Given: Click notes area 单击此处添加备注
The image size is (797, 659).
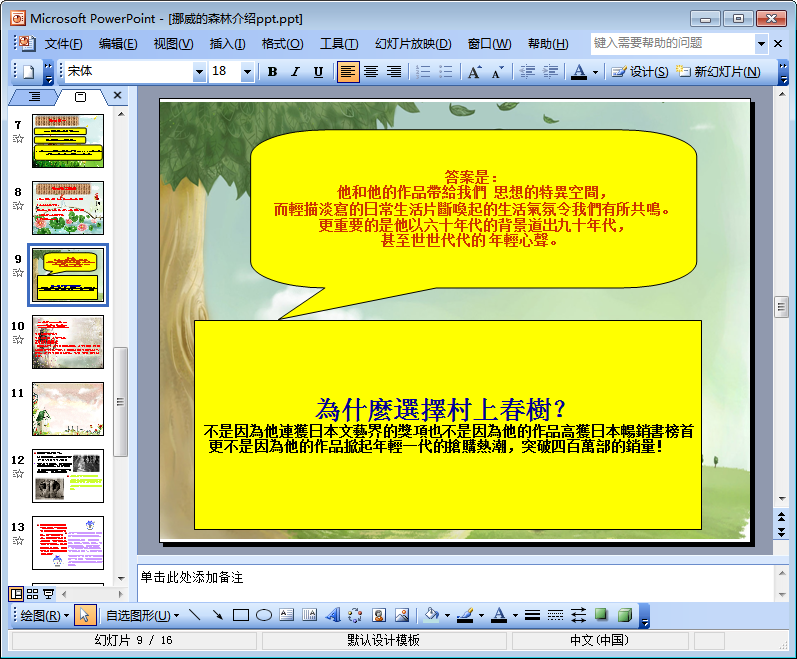Looking at the screenshot, I should coord(455,582).
